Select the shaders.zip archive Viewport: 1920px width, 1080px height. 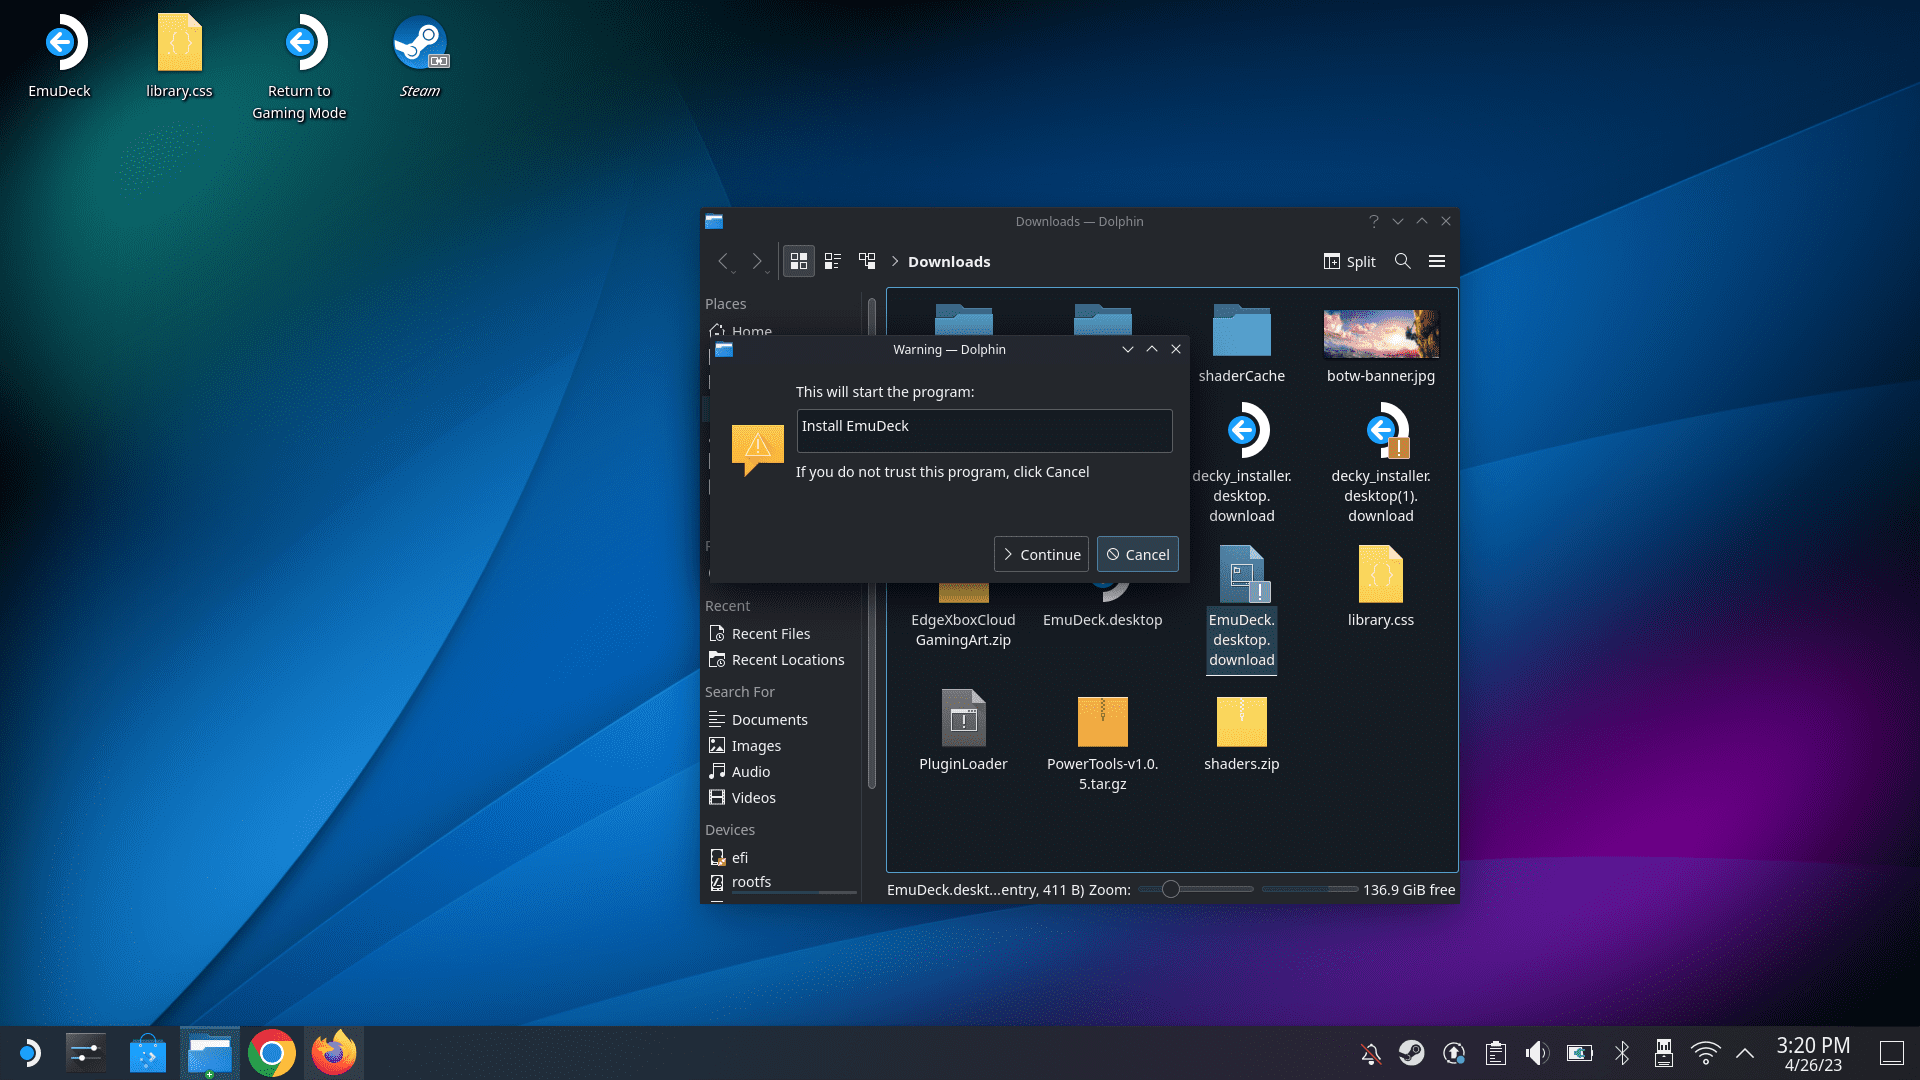pos(1241,733)
